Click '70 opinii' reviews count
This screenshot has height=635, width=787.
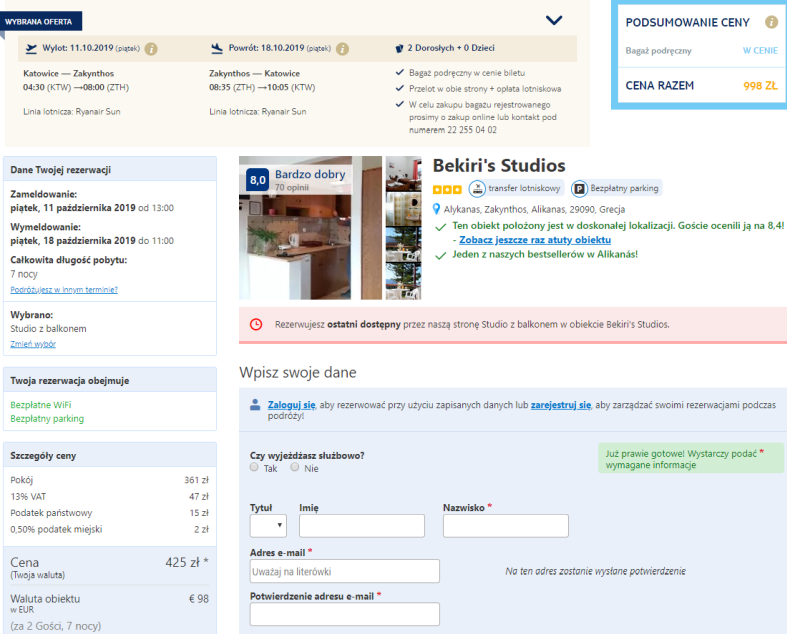(292, 187)
